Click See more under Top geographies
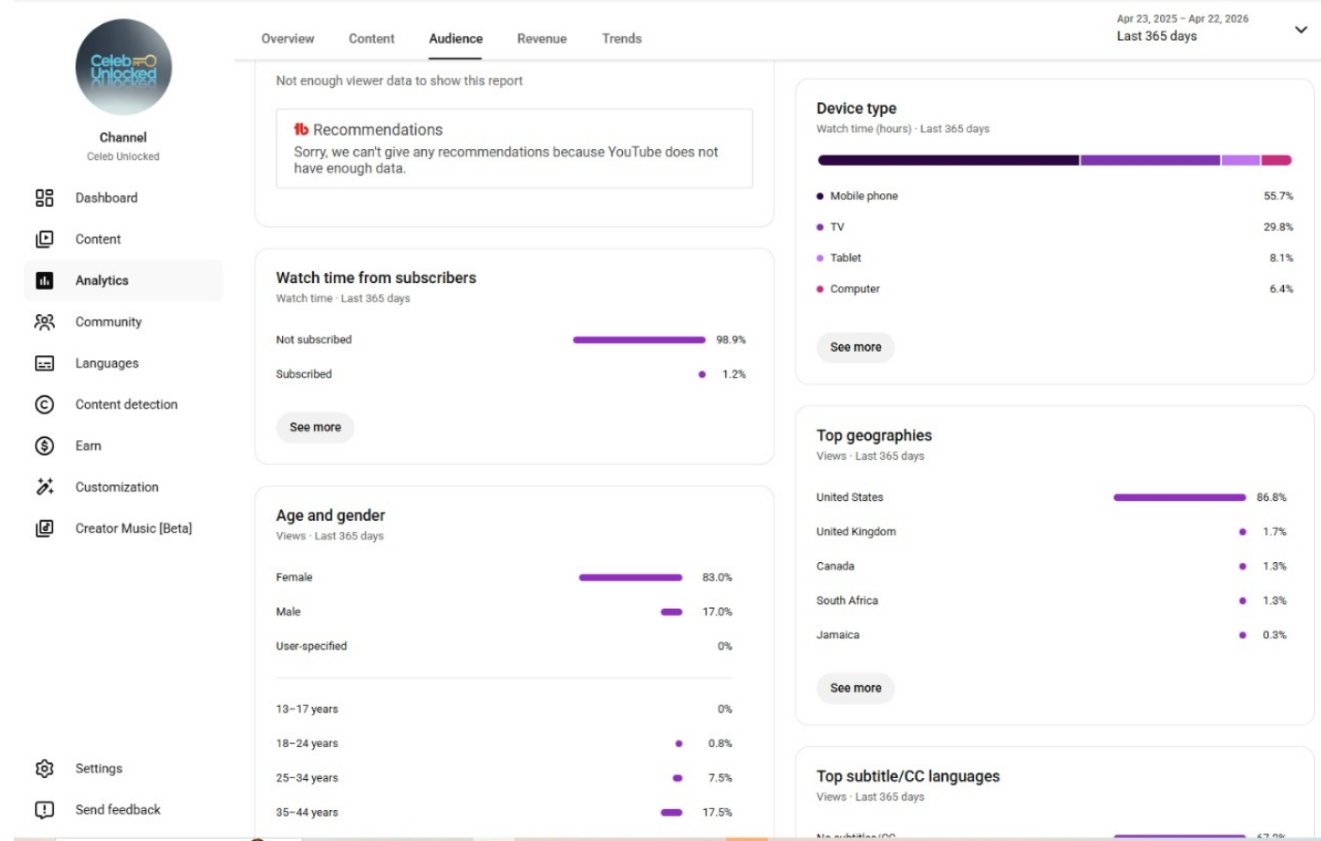Viewport: 1321px width, 841px height. coord(855,688)
